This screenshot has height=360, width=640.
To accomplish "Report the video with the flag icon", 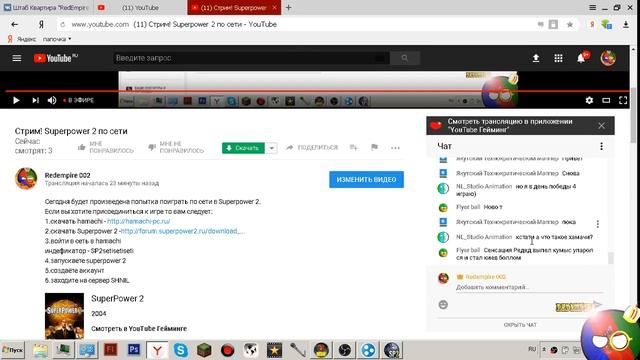I will (x=374, y=147).
